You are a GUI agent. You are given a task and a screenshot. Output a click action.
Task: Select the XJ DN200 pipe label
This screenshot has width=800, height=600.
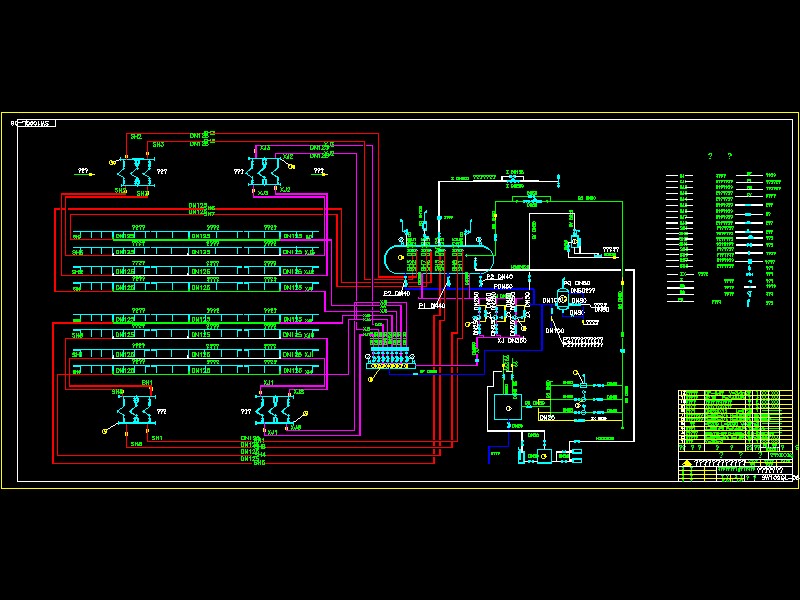tap(511, 341)
